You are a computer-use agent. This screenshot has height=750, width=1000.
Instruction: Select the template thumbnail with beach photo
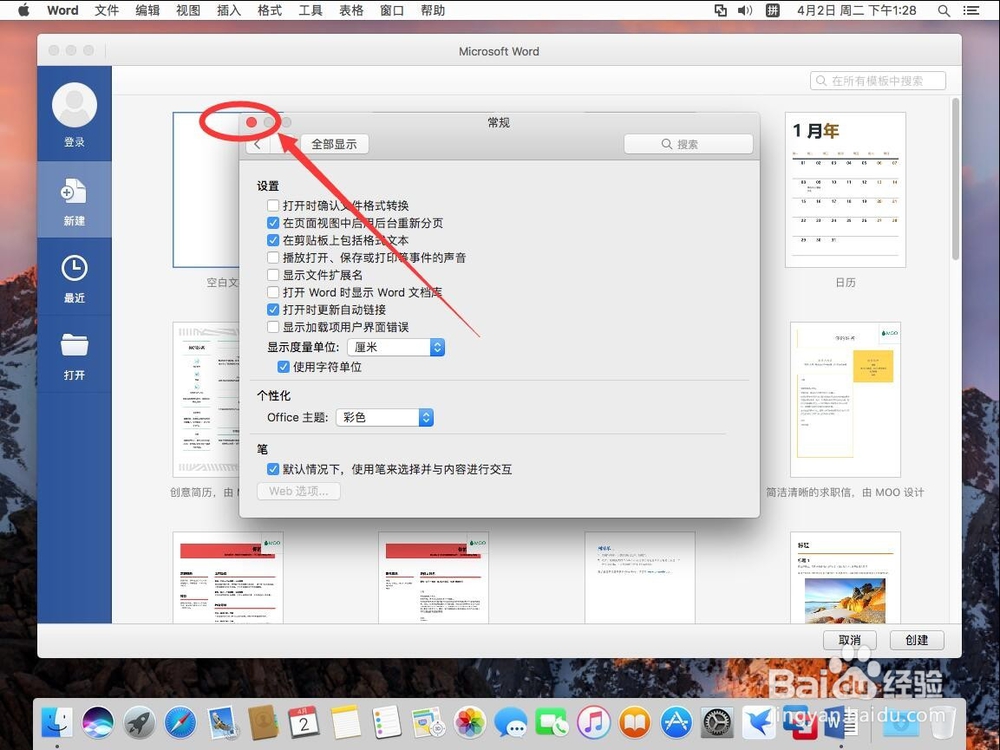[x=845, y=577]
